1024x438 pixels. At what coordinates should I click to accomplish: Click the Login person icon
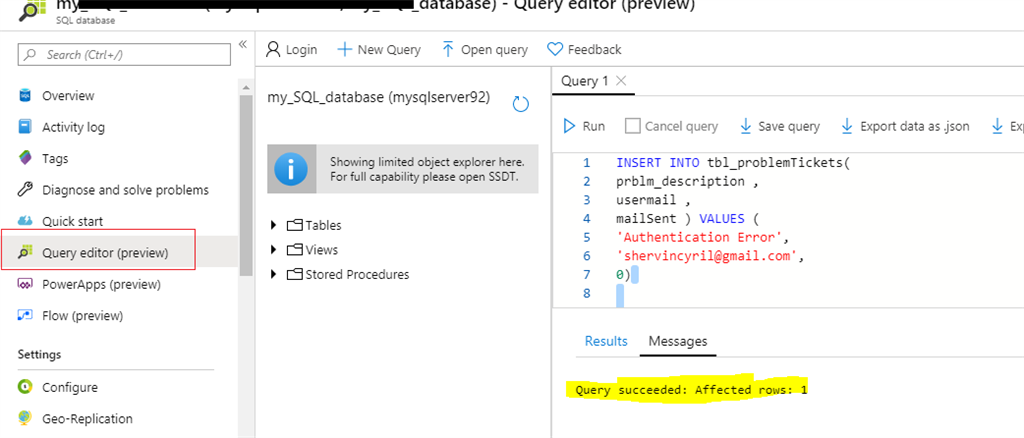coord(273,50)
